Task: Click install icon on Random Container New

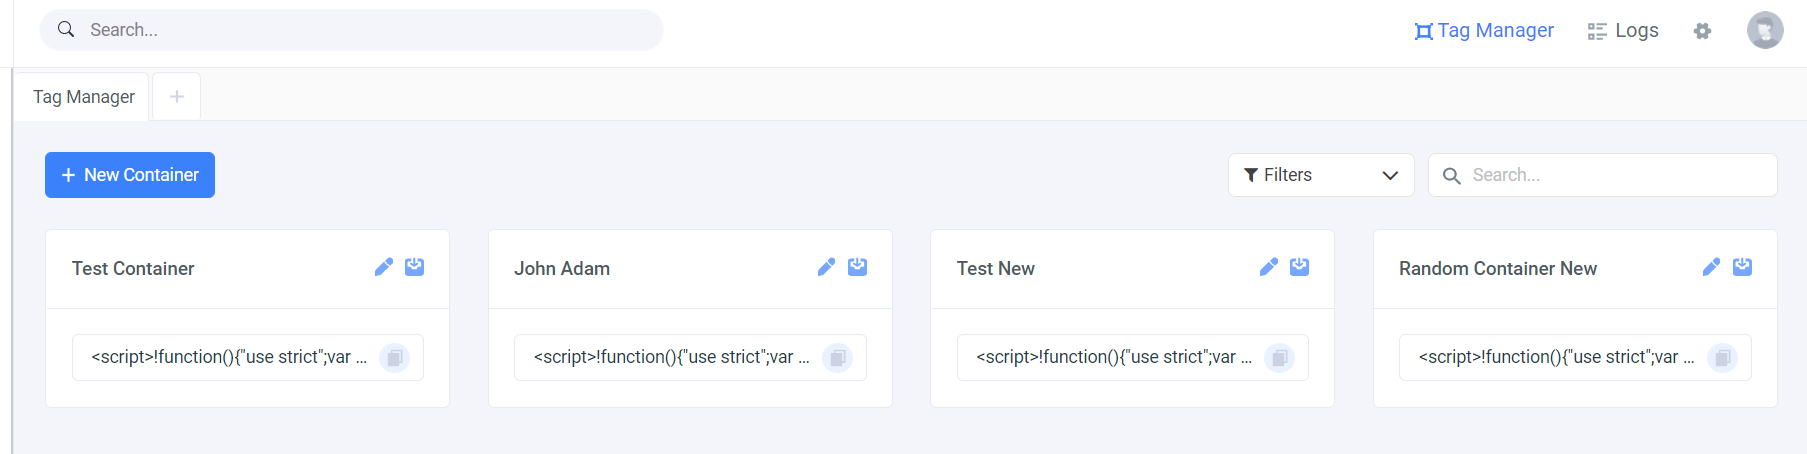Action: 1742,267
